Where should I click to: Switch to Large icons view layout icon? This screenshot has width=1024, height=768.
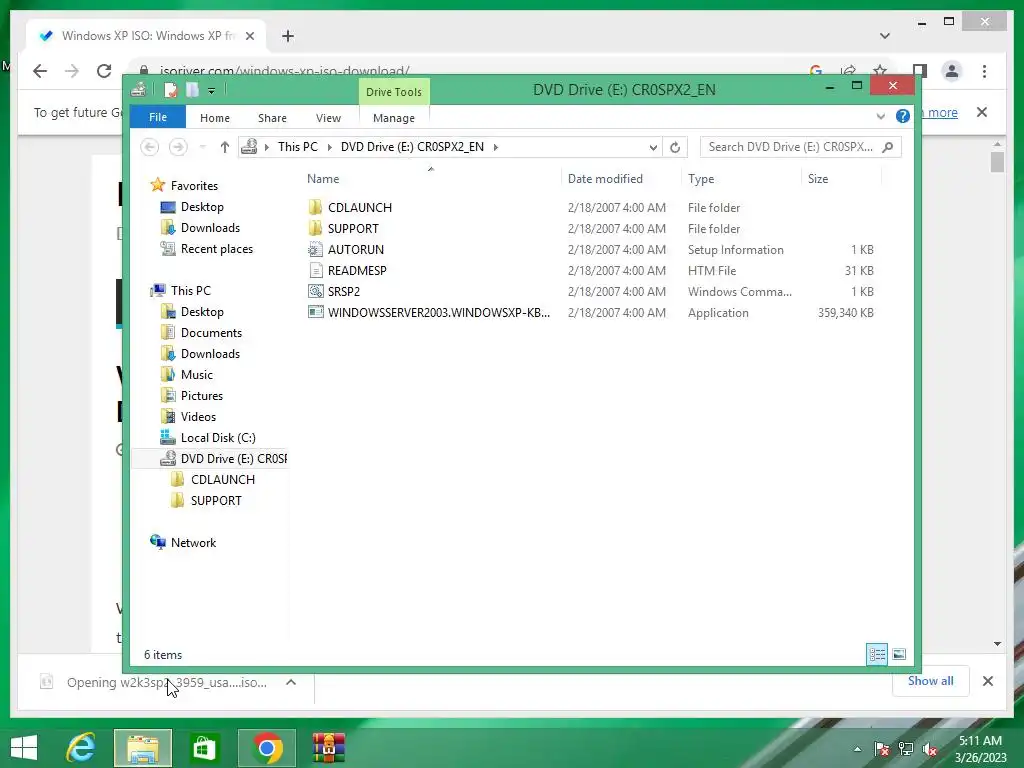pos(899,654)
